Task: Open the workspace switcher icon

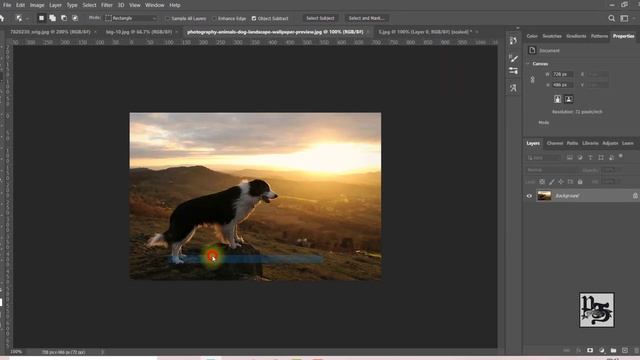Action: (x=624, y=18)
